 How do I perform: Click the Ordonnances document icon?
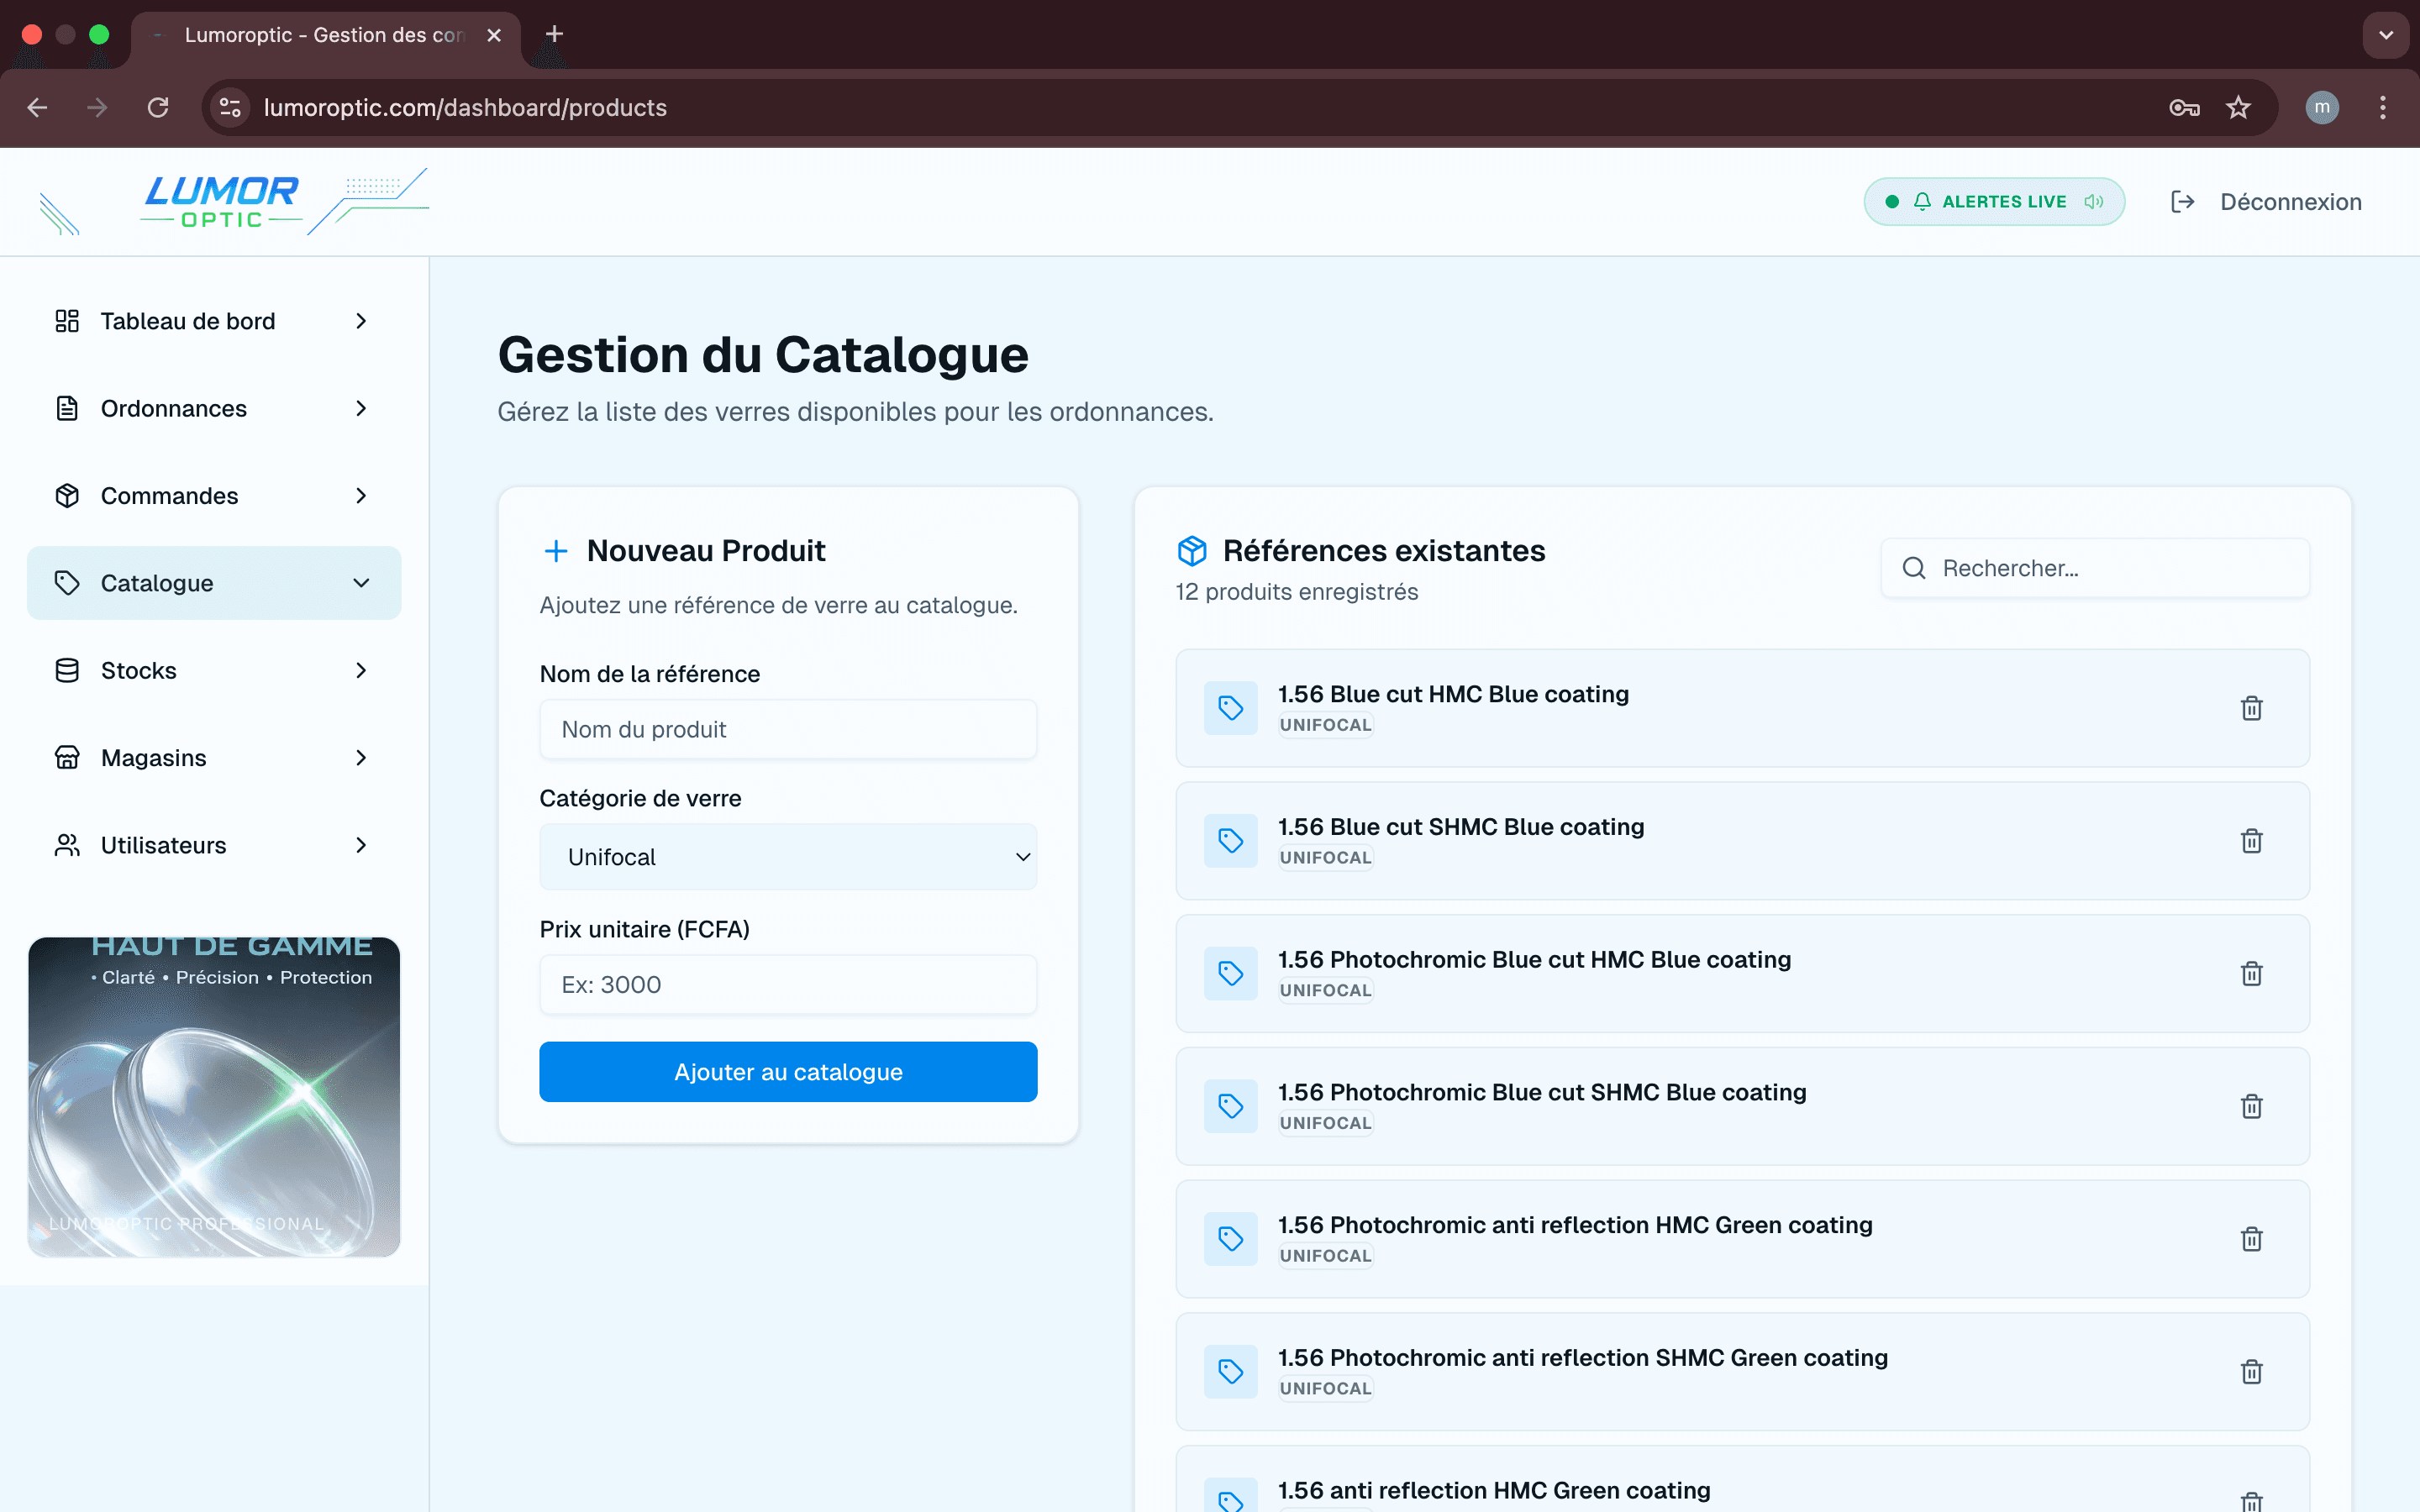[67, 408]
